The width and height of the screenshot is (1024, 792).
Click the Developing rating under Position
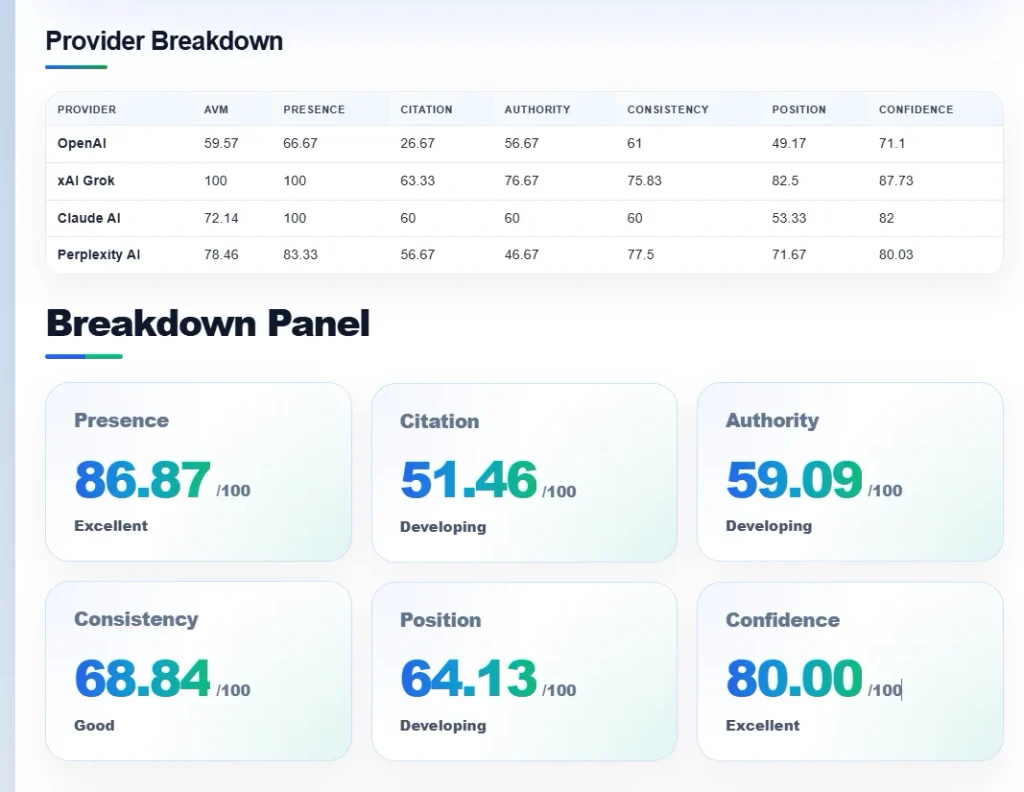443,726
